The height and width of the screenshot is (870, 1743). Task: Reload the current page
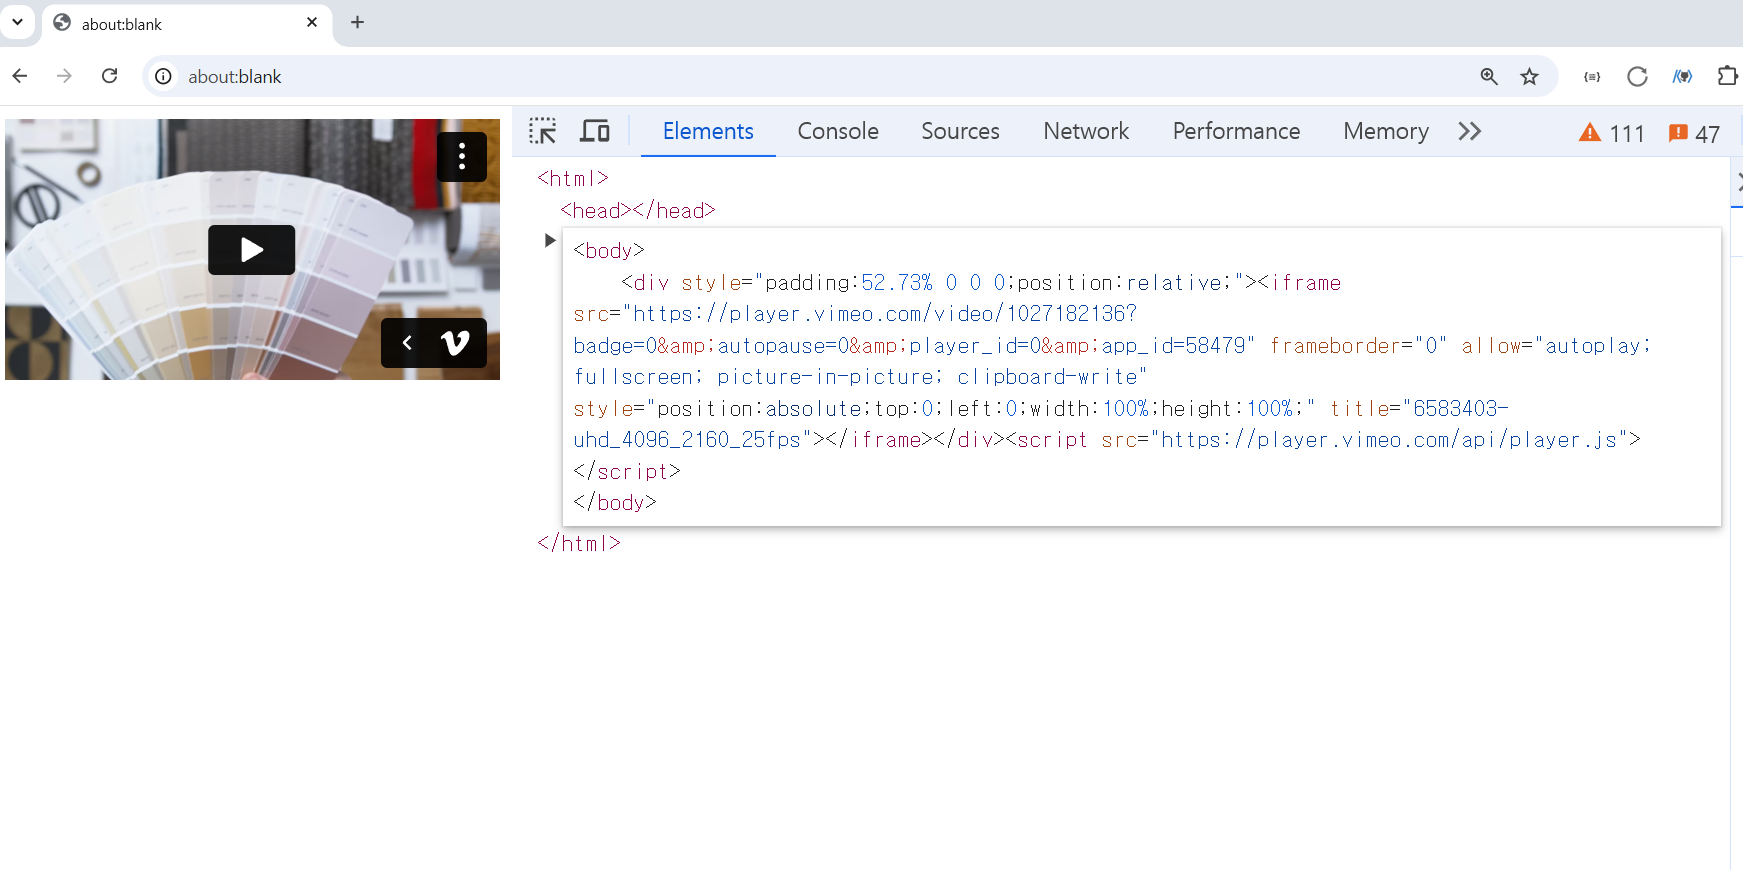coord(110,76)
